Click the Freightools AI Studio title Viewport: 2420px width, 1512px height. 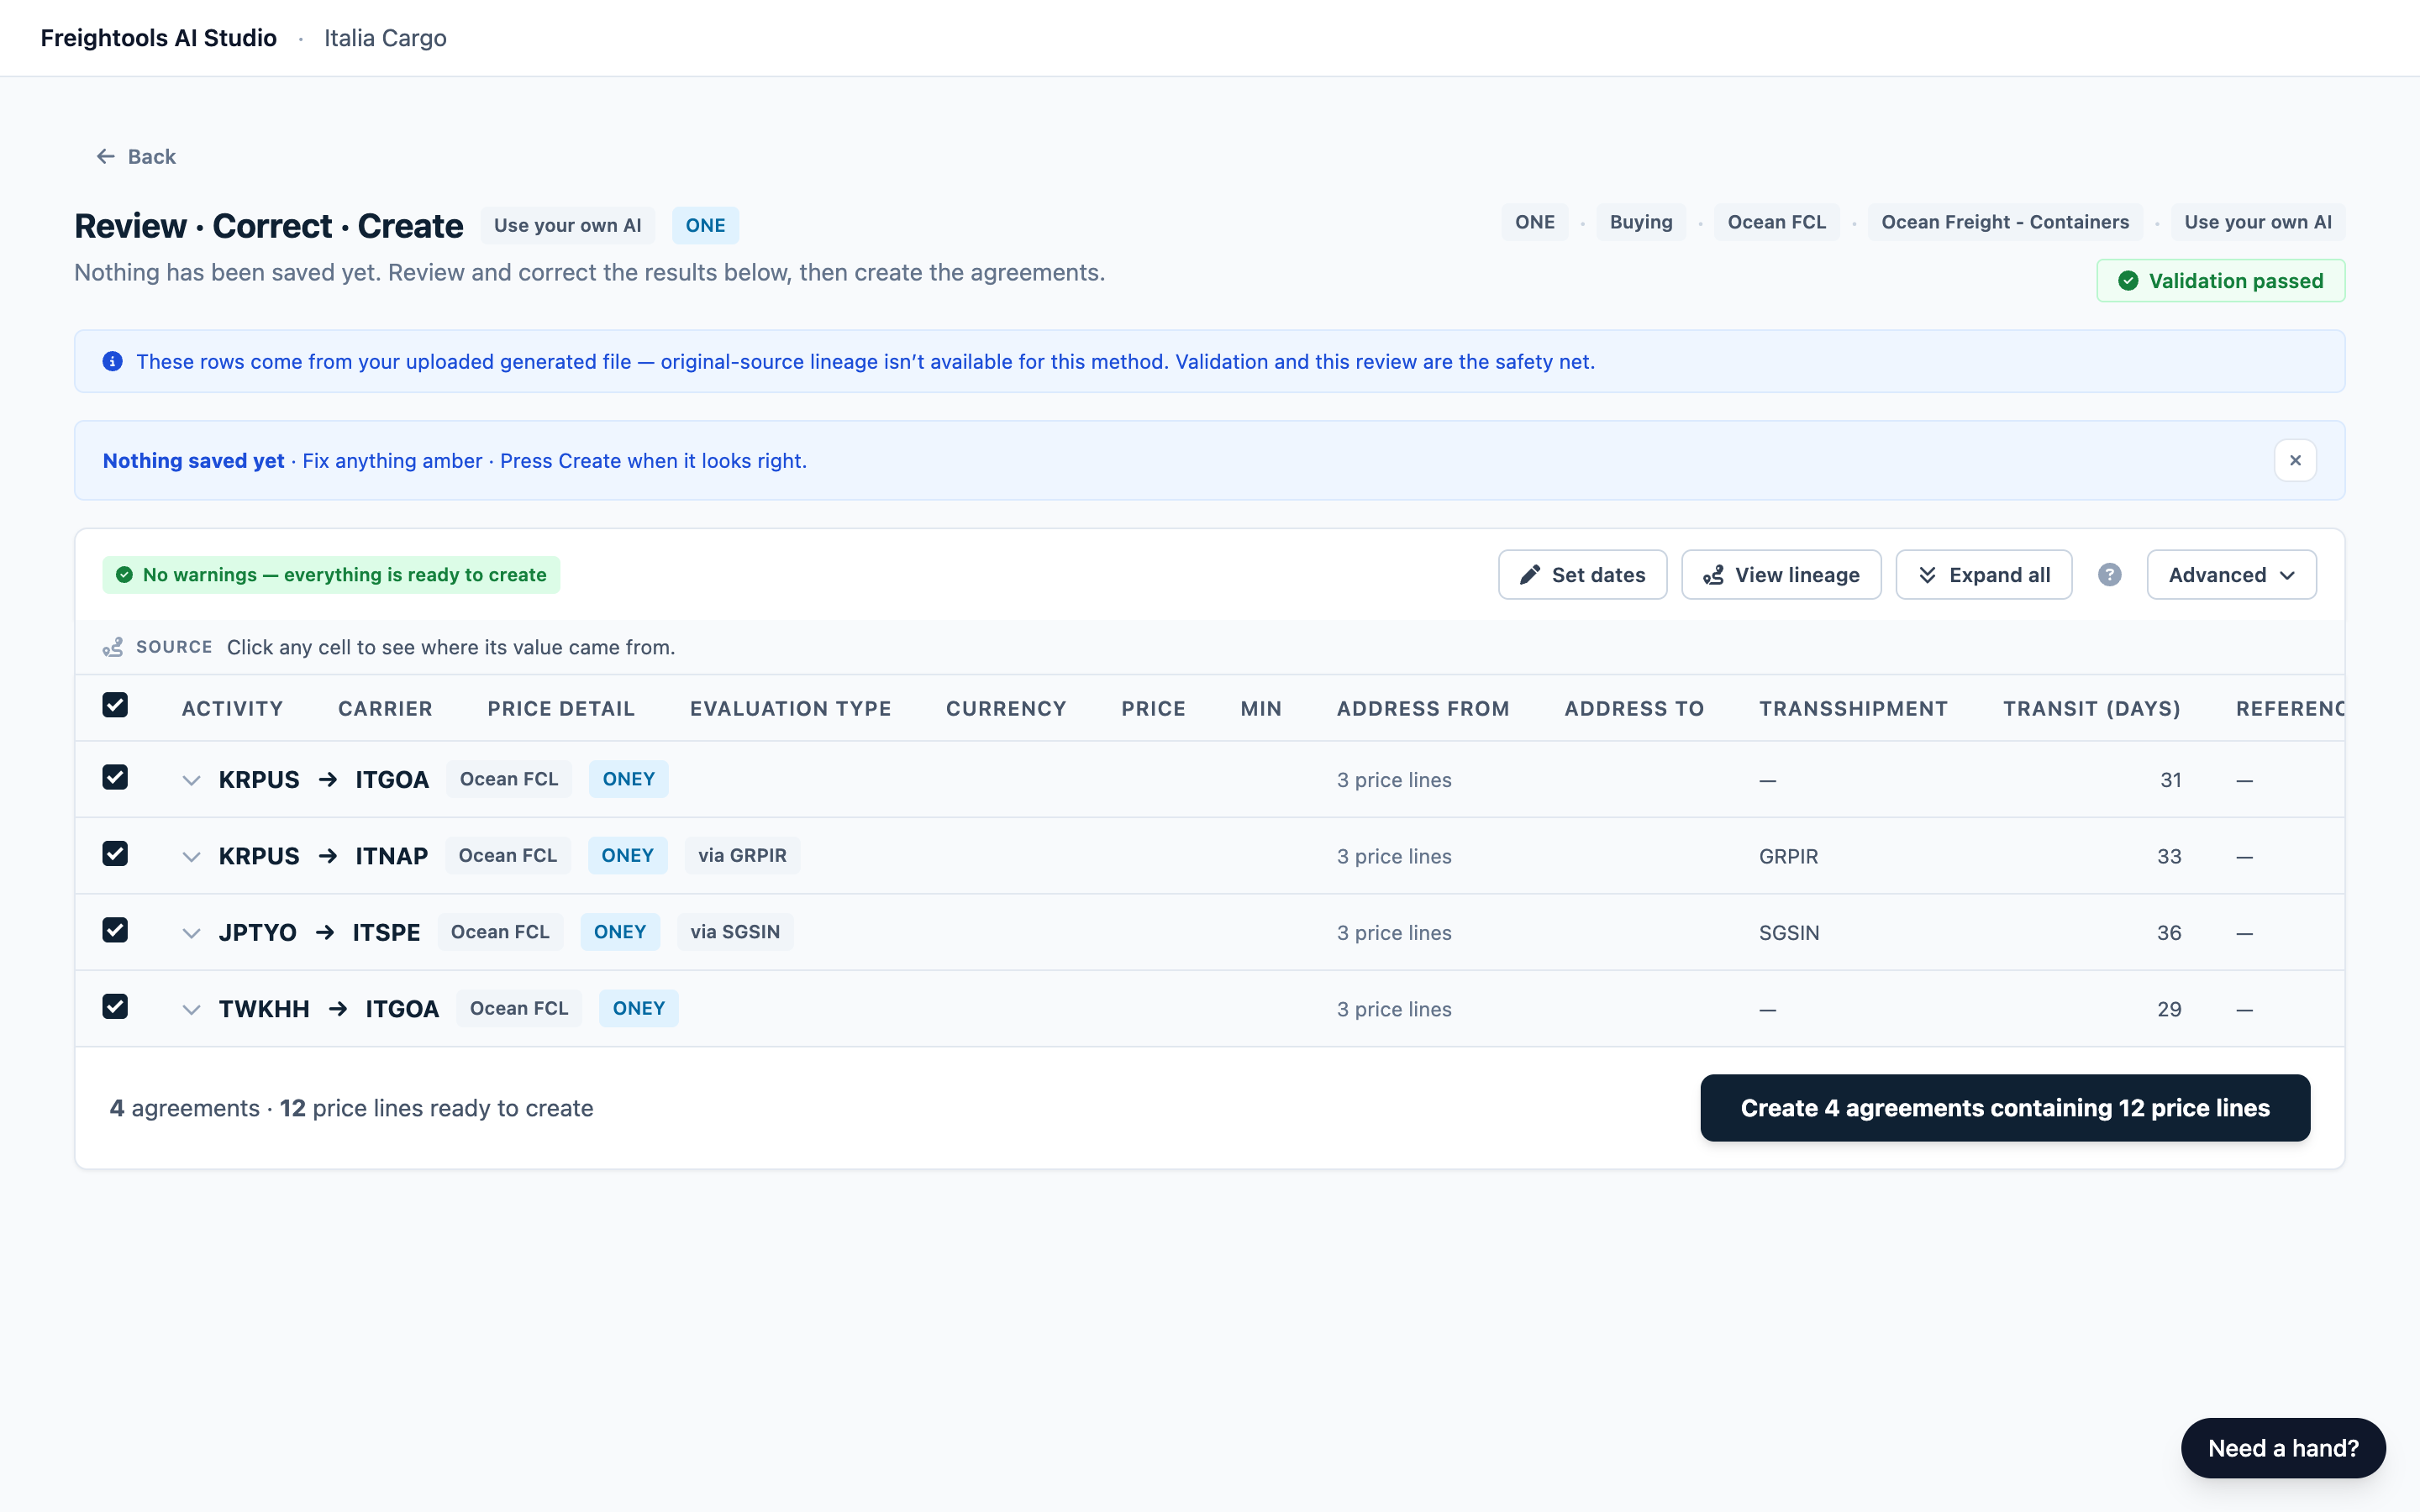(x=158, y=38)
